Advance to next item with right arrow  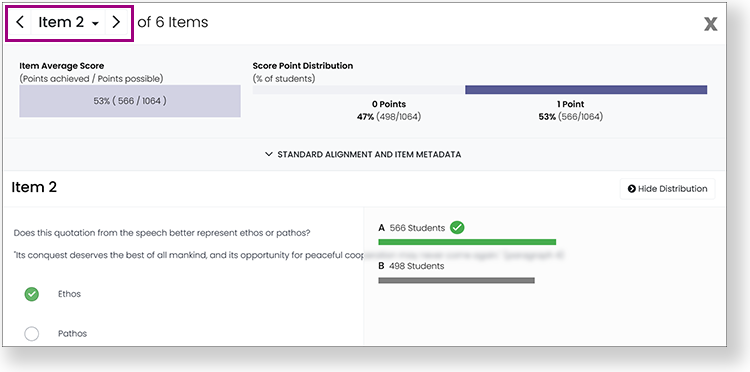116,22
